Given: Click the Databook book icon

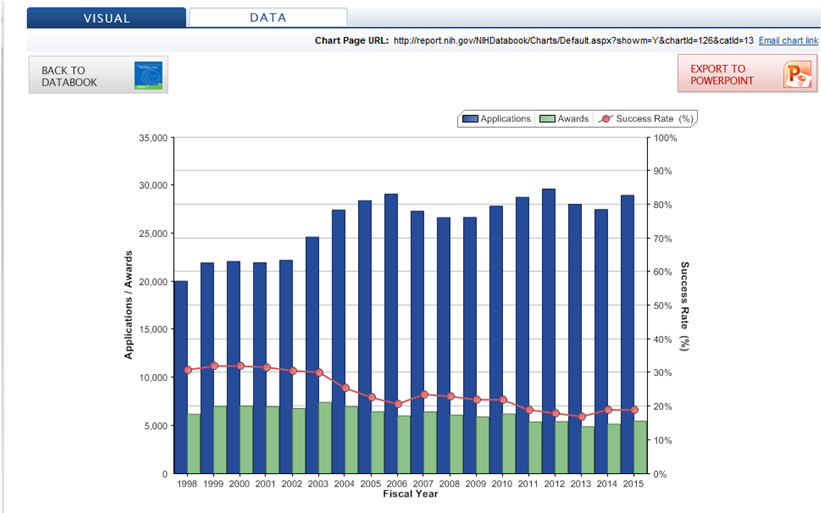Looking at the screenshot, I should tap(147, 76).
